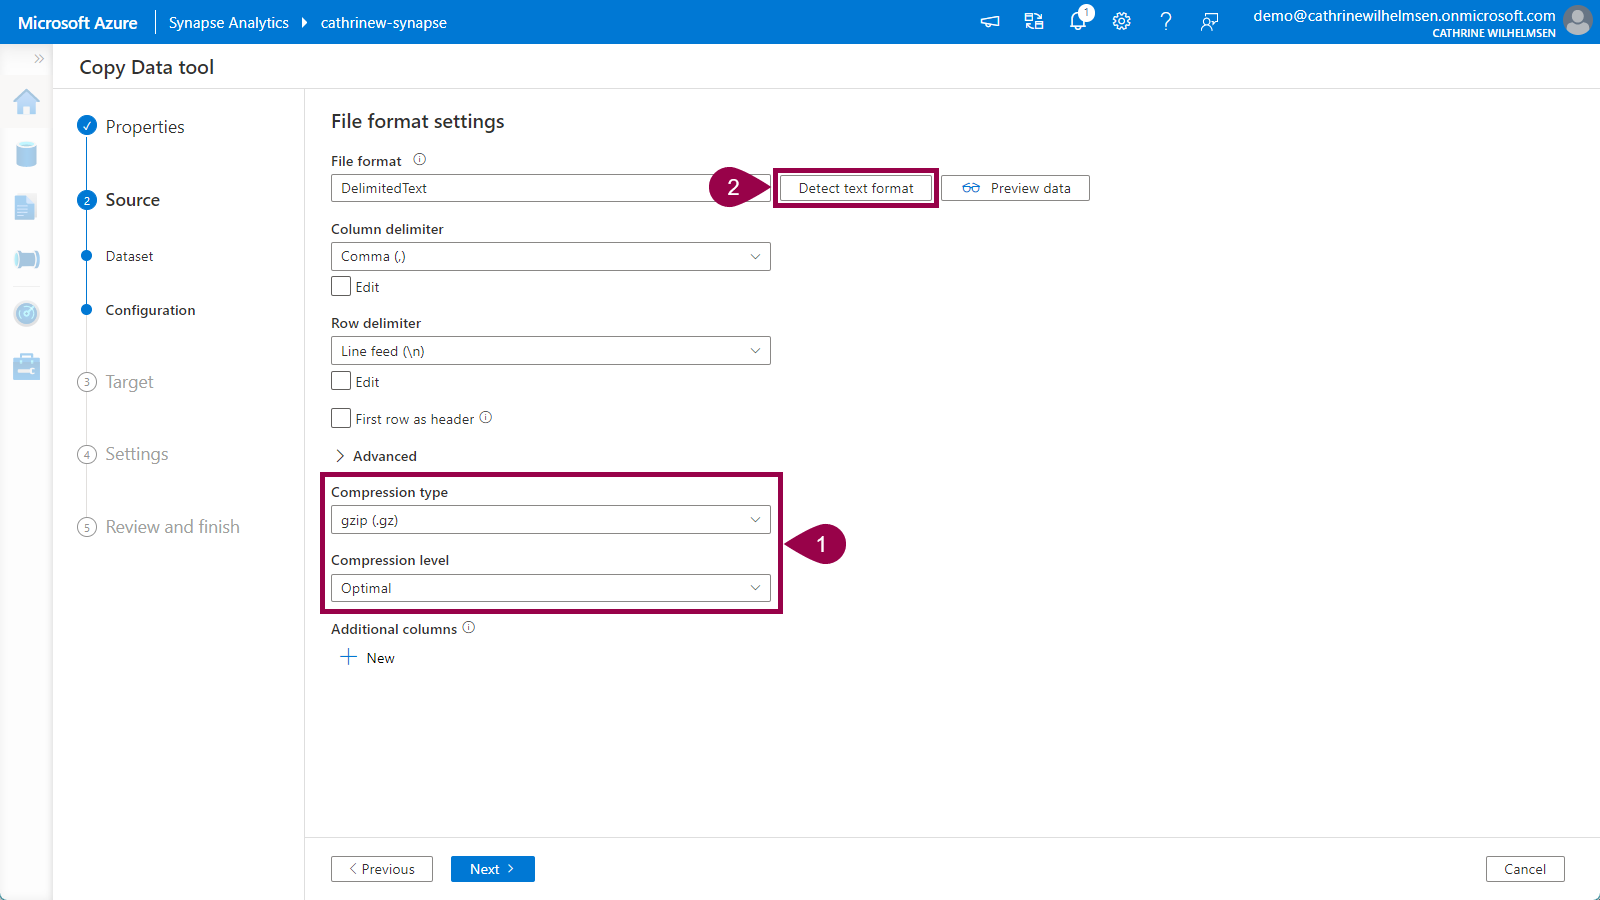Open notifications bell in top bar
Viewport: 1600px width, 900px height.
pos(1078,22)
